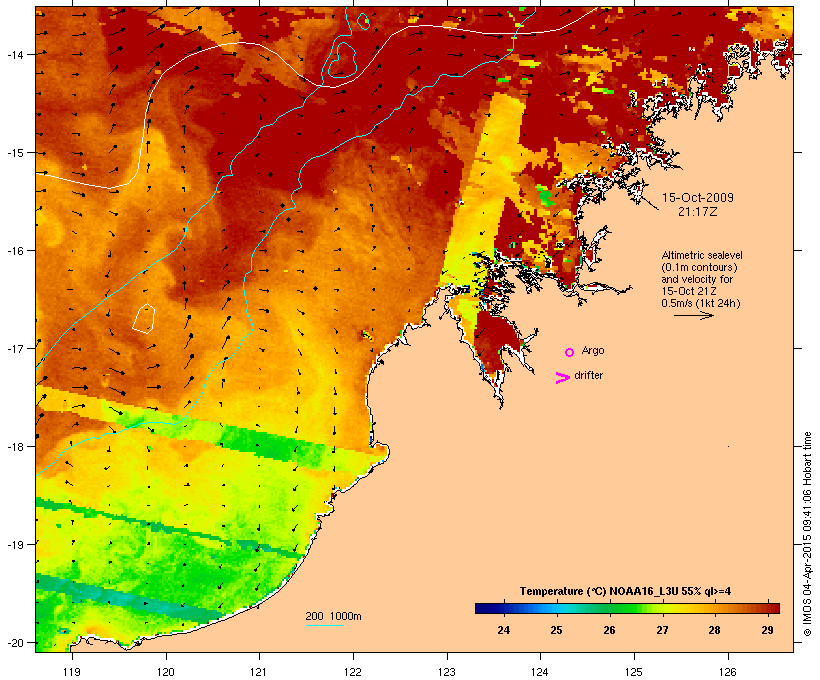Viewport: 820px width, 680px height.
Task: Click the longitude label 119
Action: (72, 672)
